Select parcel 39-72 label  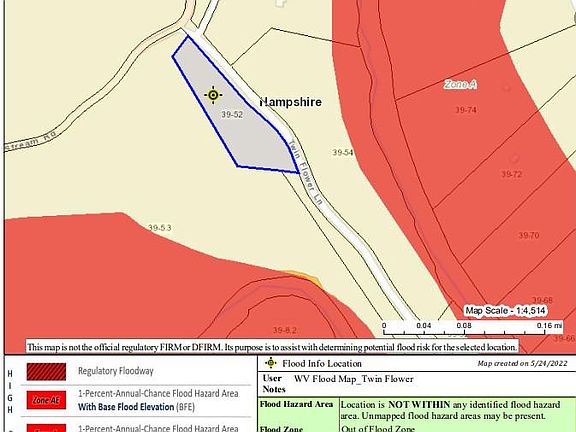pos(511,174)
